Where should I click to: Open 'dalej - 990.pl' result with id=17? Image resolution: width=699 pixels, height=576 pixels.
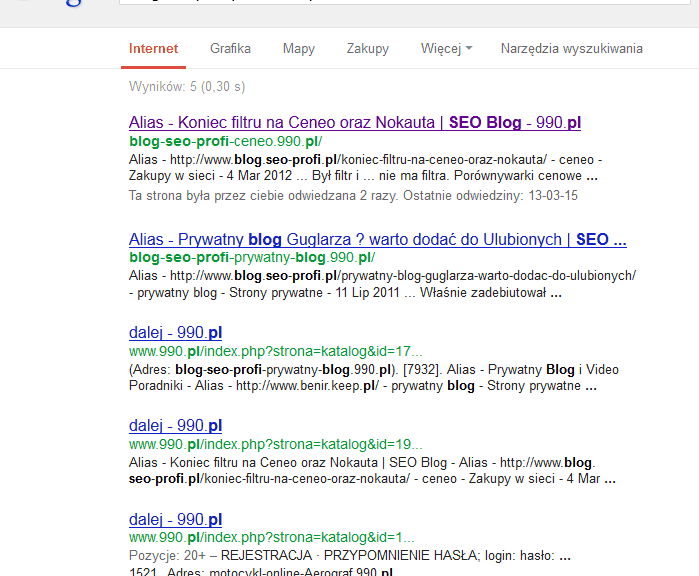pos(175,333)
